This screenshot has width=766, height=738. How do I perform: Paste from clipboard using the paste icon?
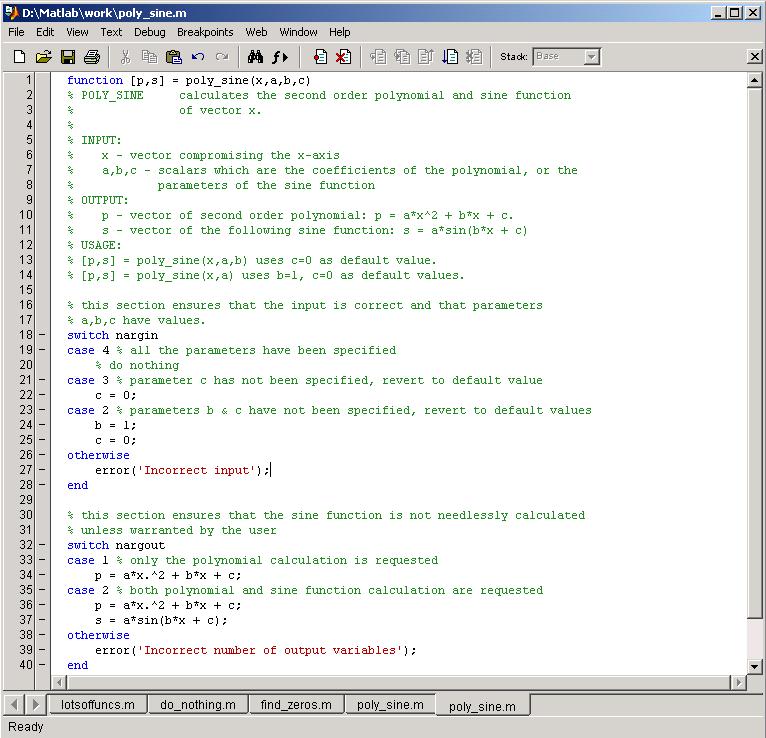(173, 57)
